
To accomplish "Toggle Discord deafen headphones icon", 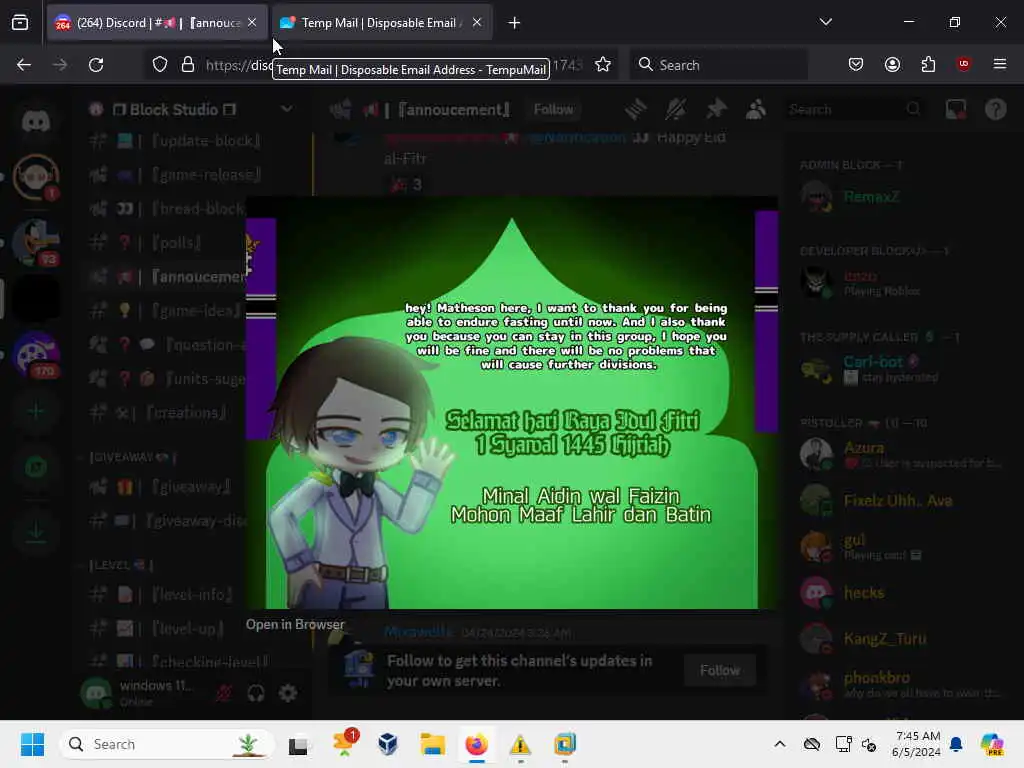I will pyautogui.click(x=256, y=693).
